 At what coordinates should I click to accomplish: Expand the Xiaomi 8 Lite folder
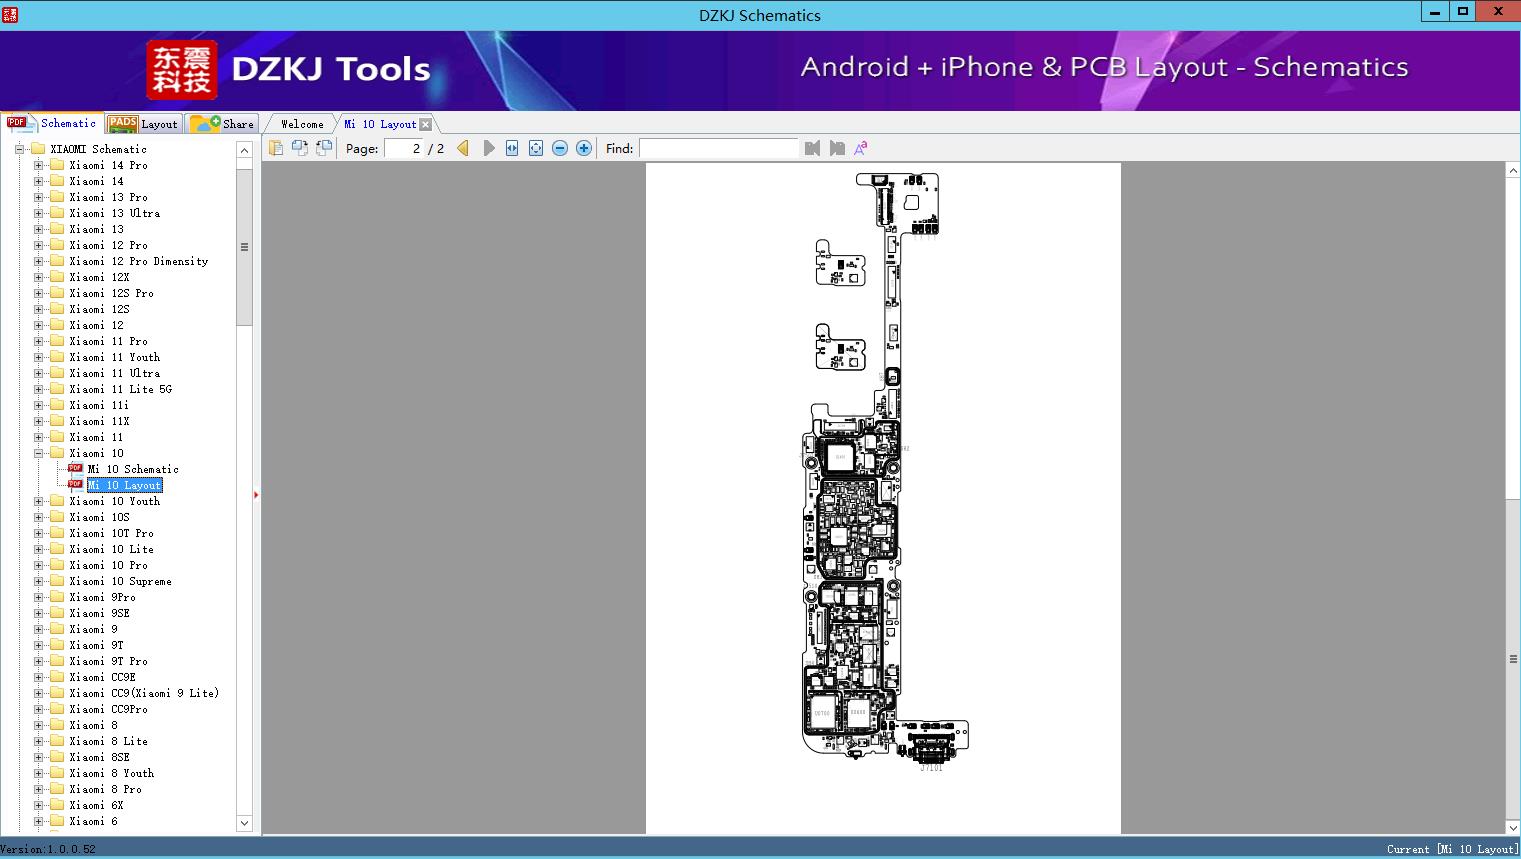(x=38, y=741)
